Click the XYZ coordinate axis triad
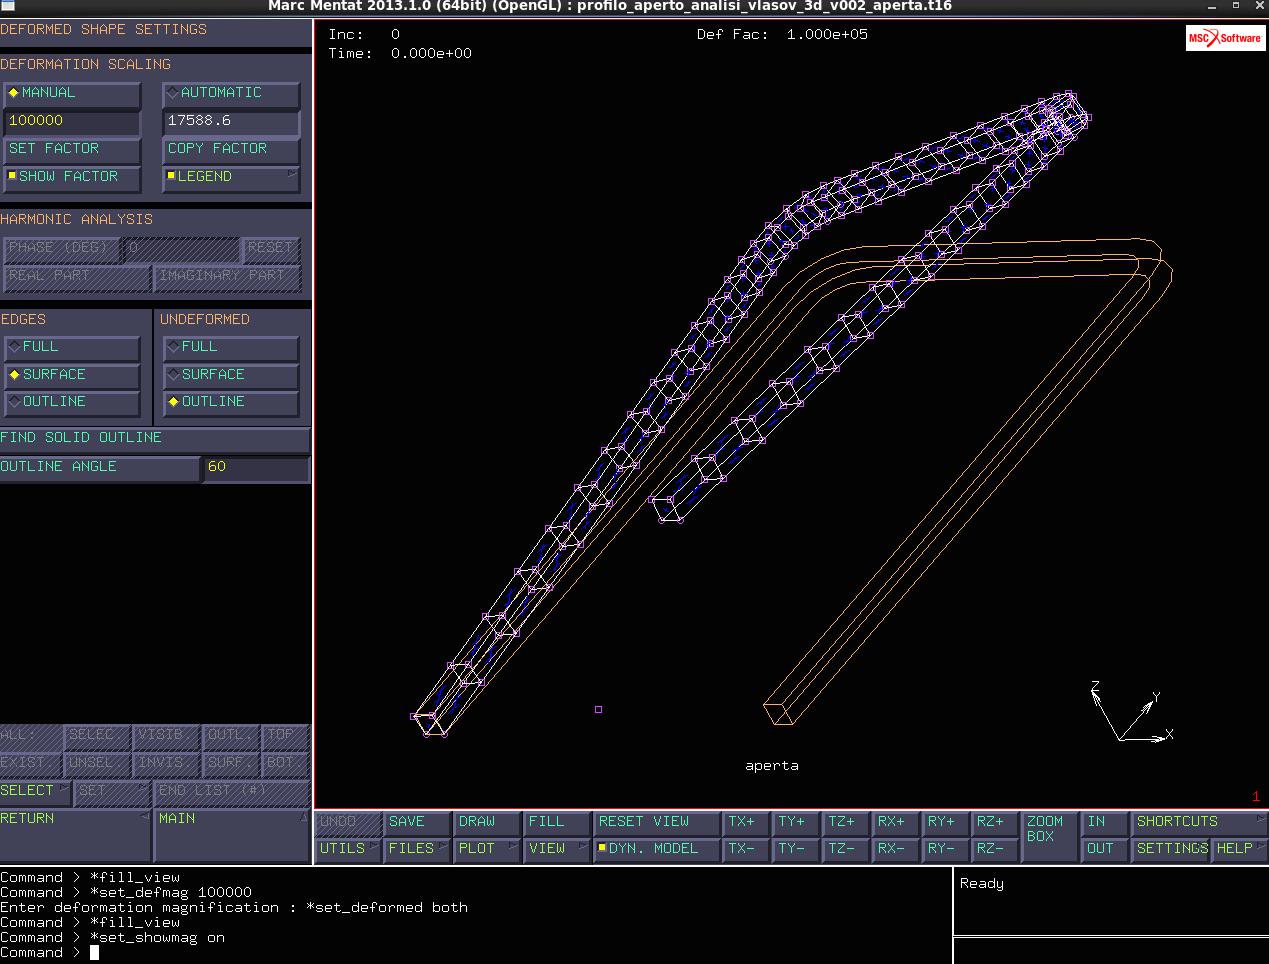Screen dimensions: 1269x964 click(1131, 712)
